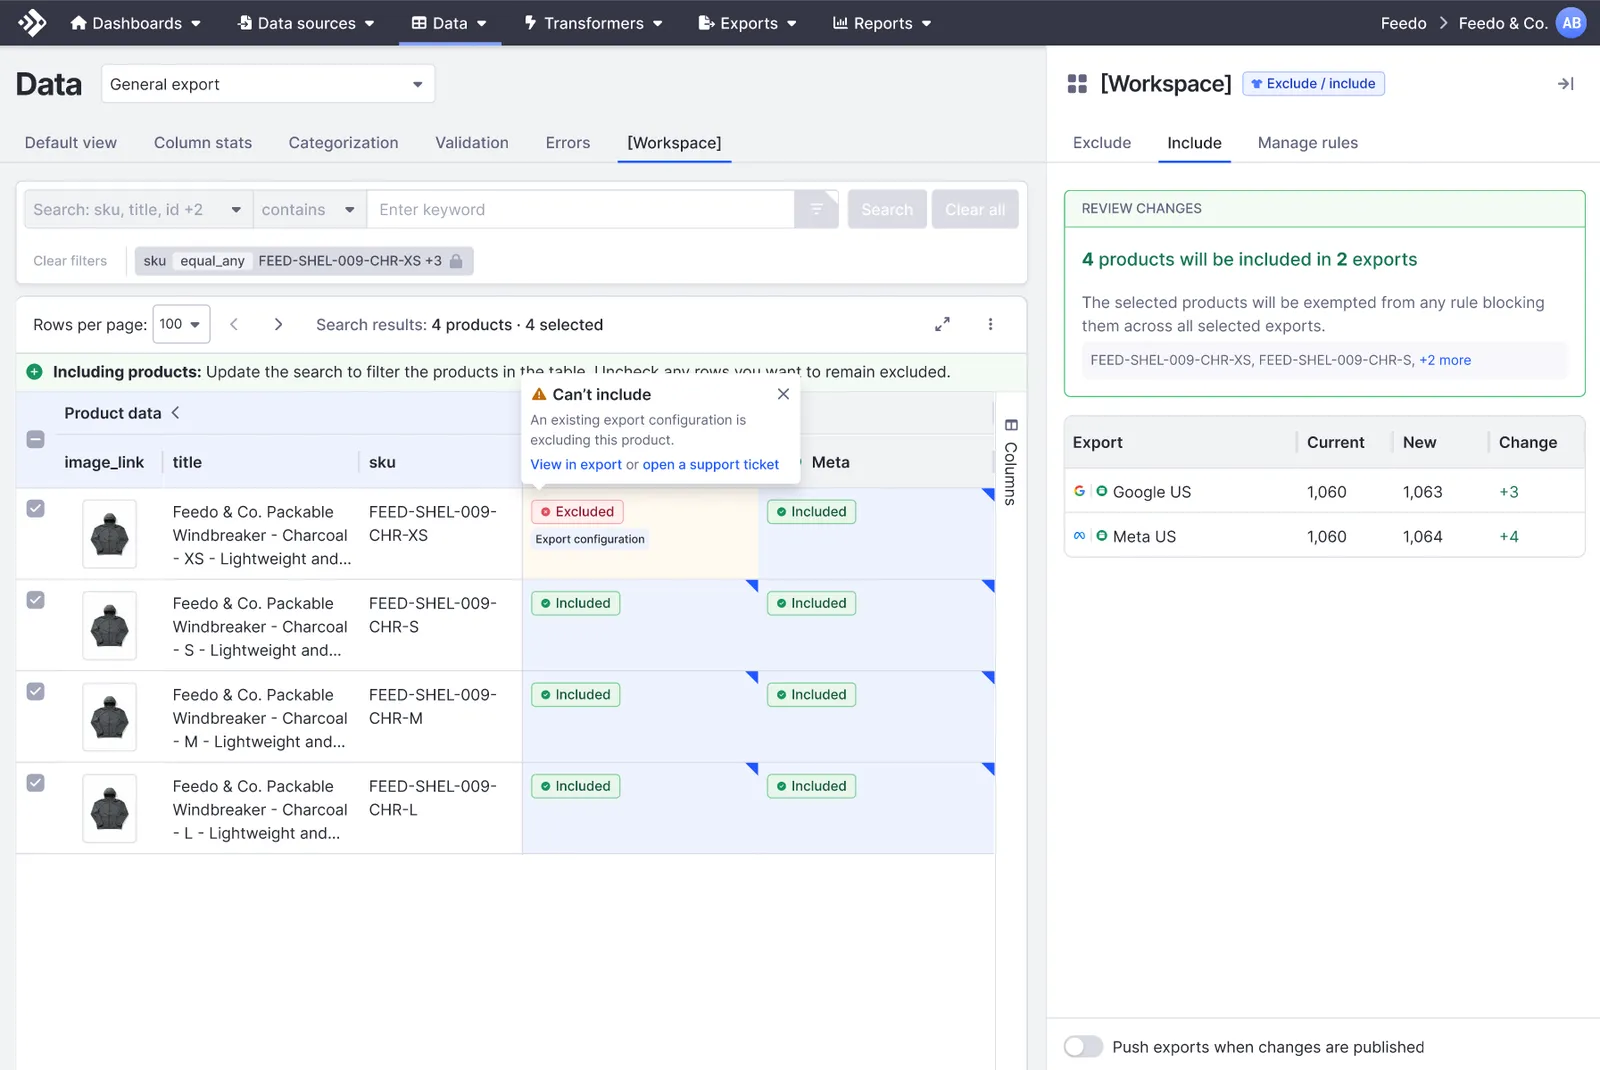
Task: Change rows per page dropdown
Action: pos(181,324)
